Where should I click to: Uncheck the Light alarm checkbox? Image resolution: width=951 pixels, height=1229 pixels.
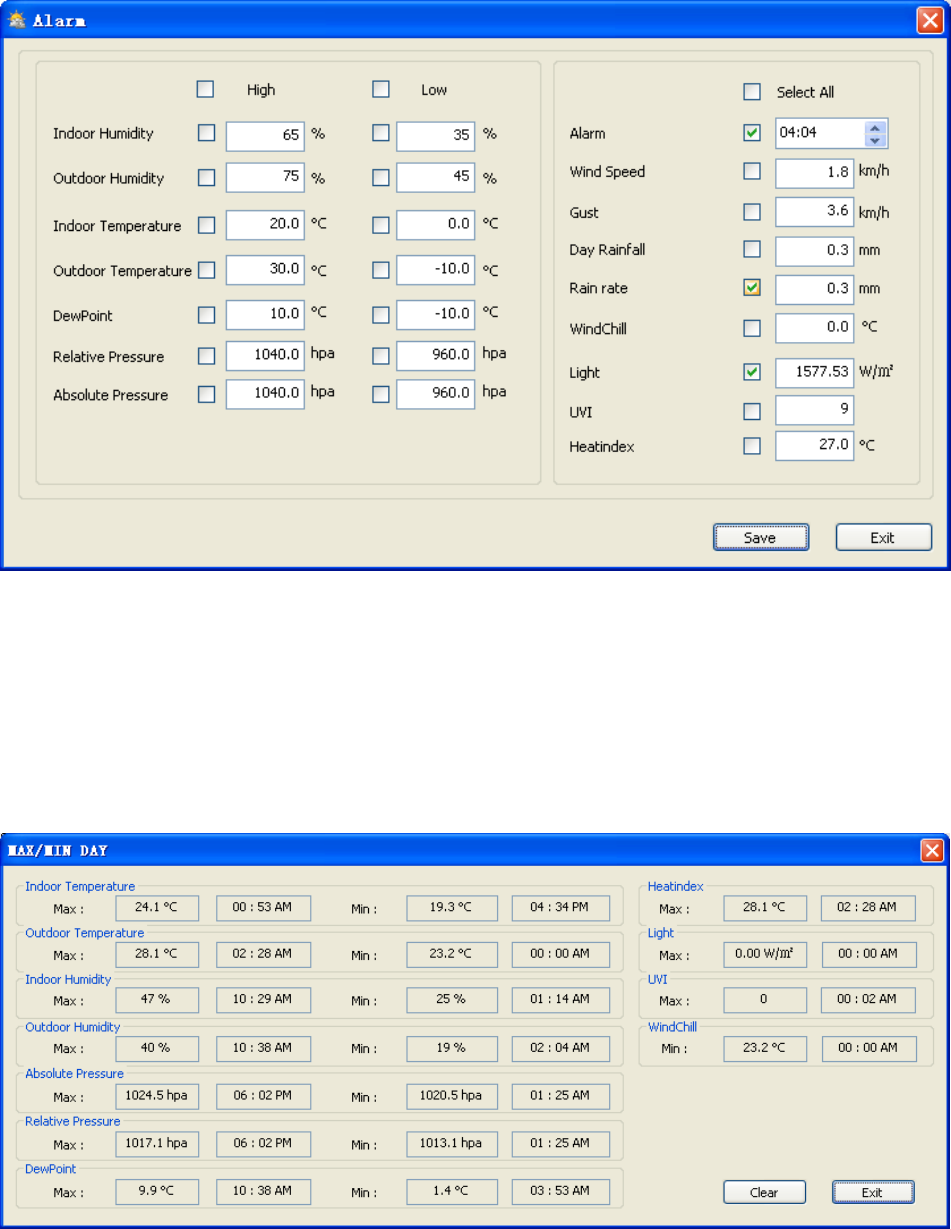(x=752, y=372)
